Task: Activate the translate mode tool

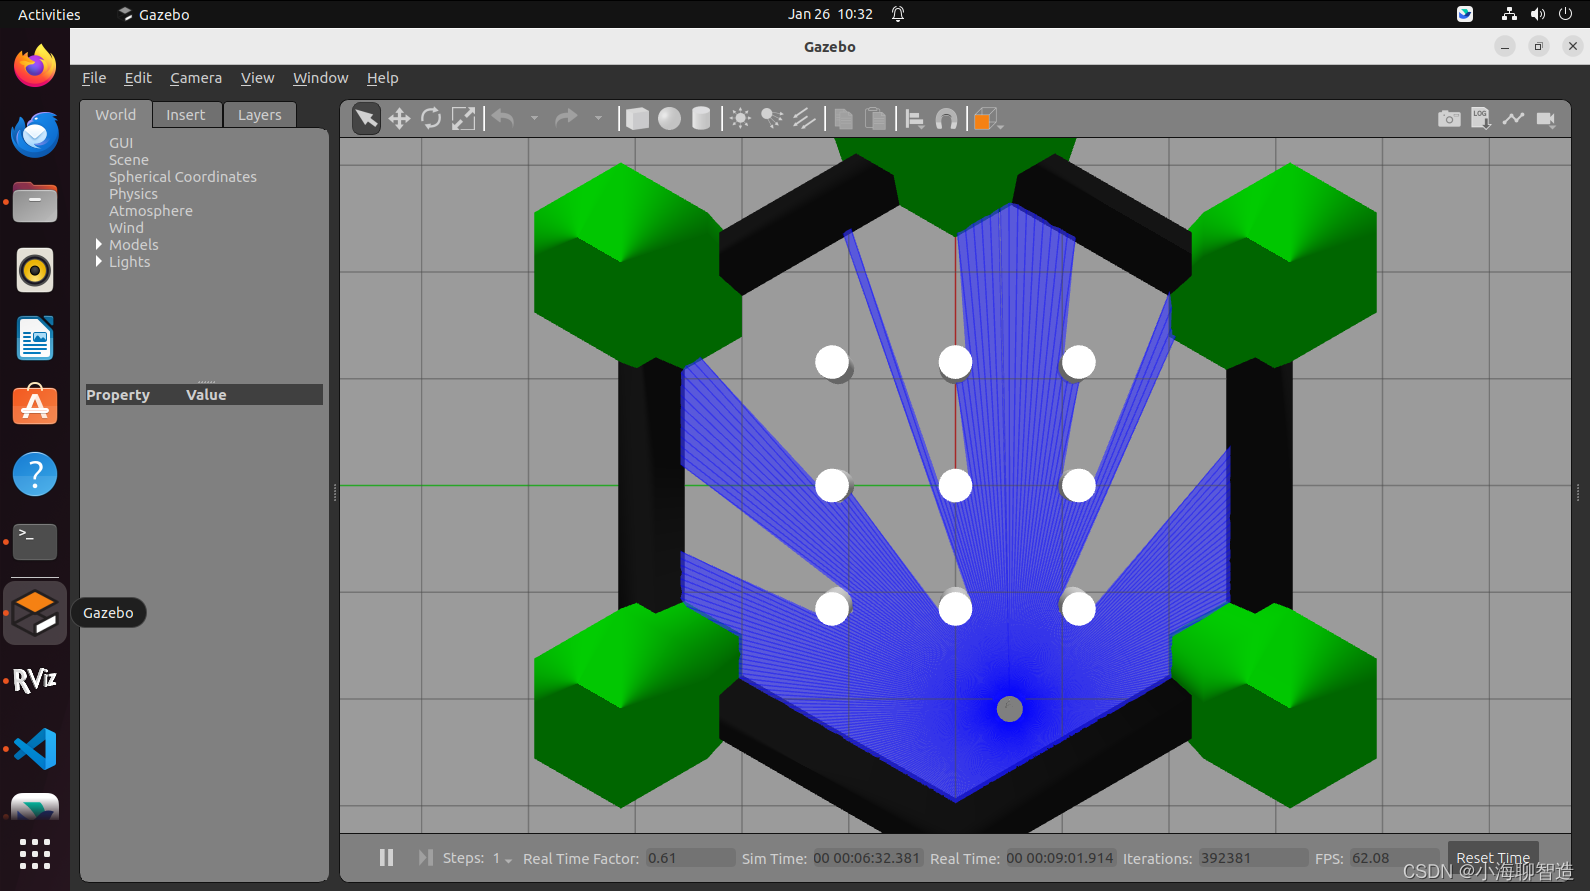Action: coord(399,119)
